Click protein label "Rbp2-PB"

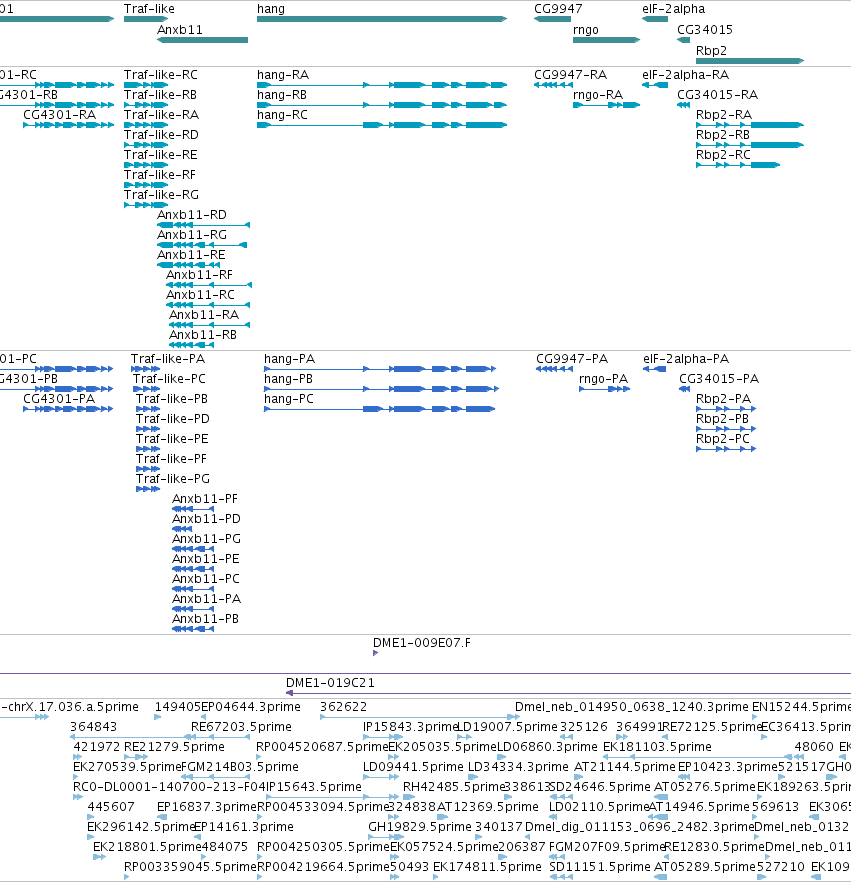(722, 419)
